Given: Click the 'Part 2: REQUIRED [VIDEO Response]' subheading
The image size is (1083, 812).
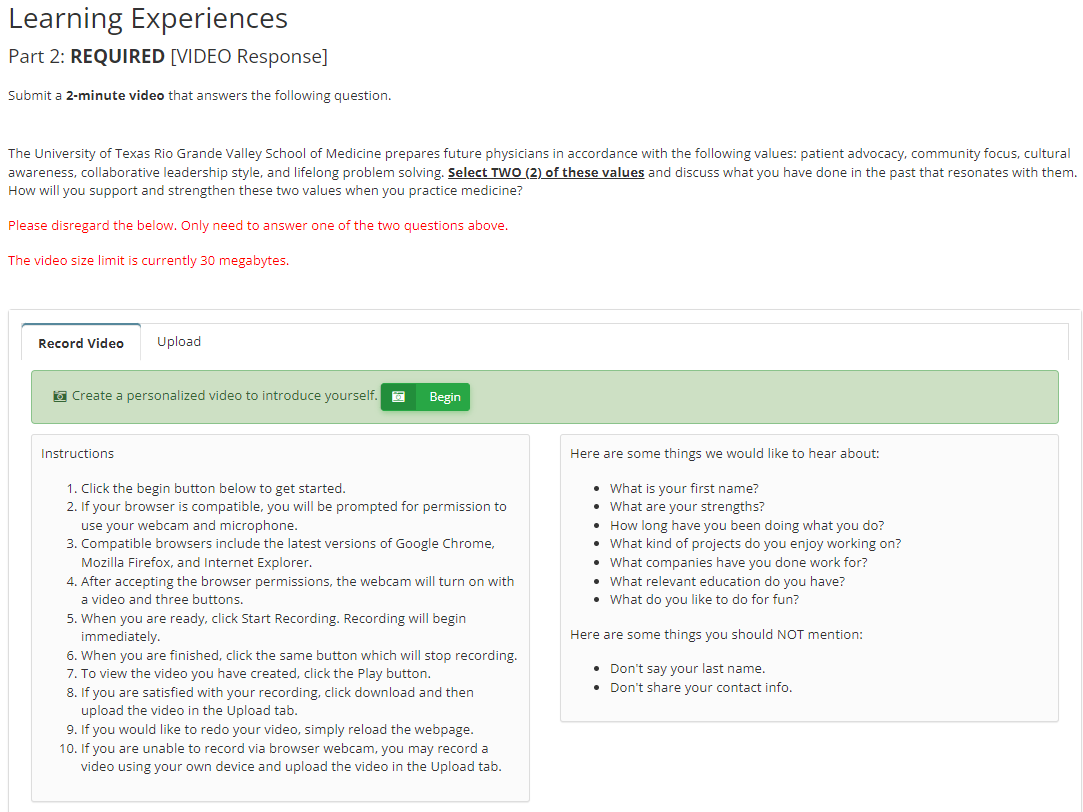Looking at the screenshot, I should [x=168, y=57].
